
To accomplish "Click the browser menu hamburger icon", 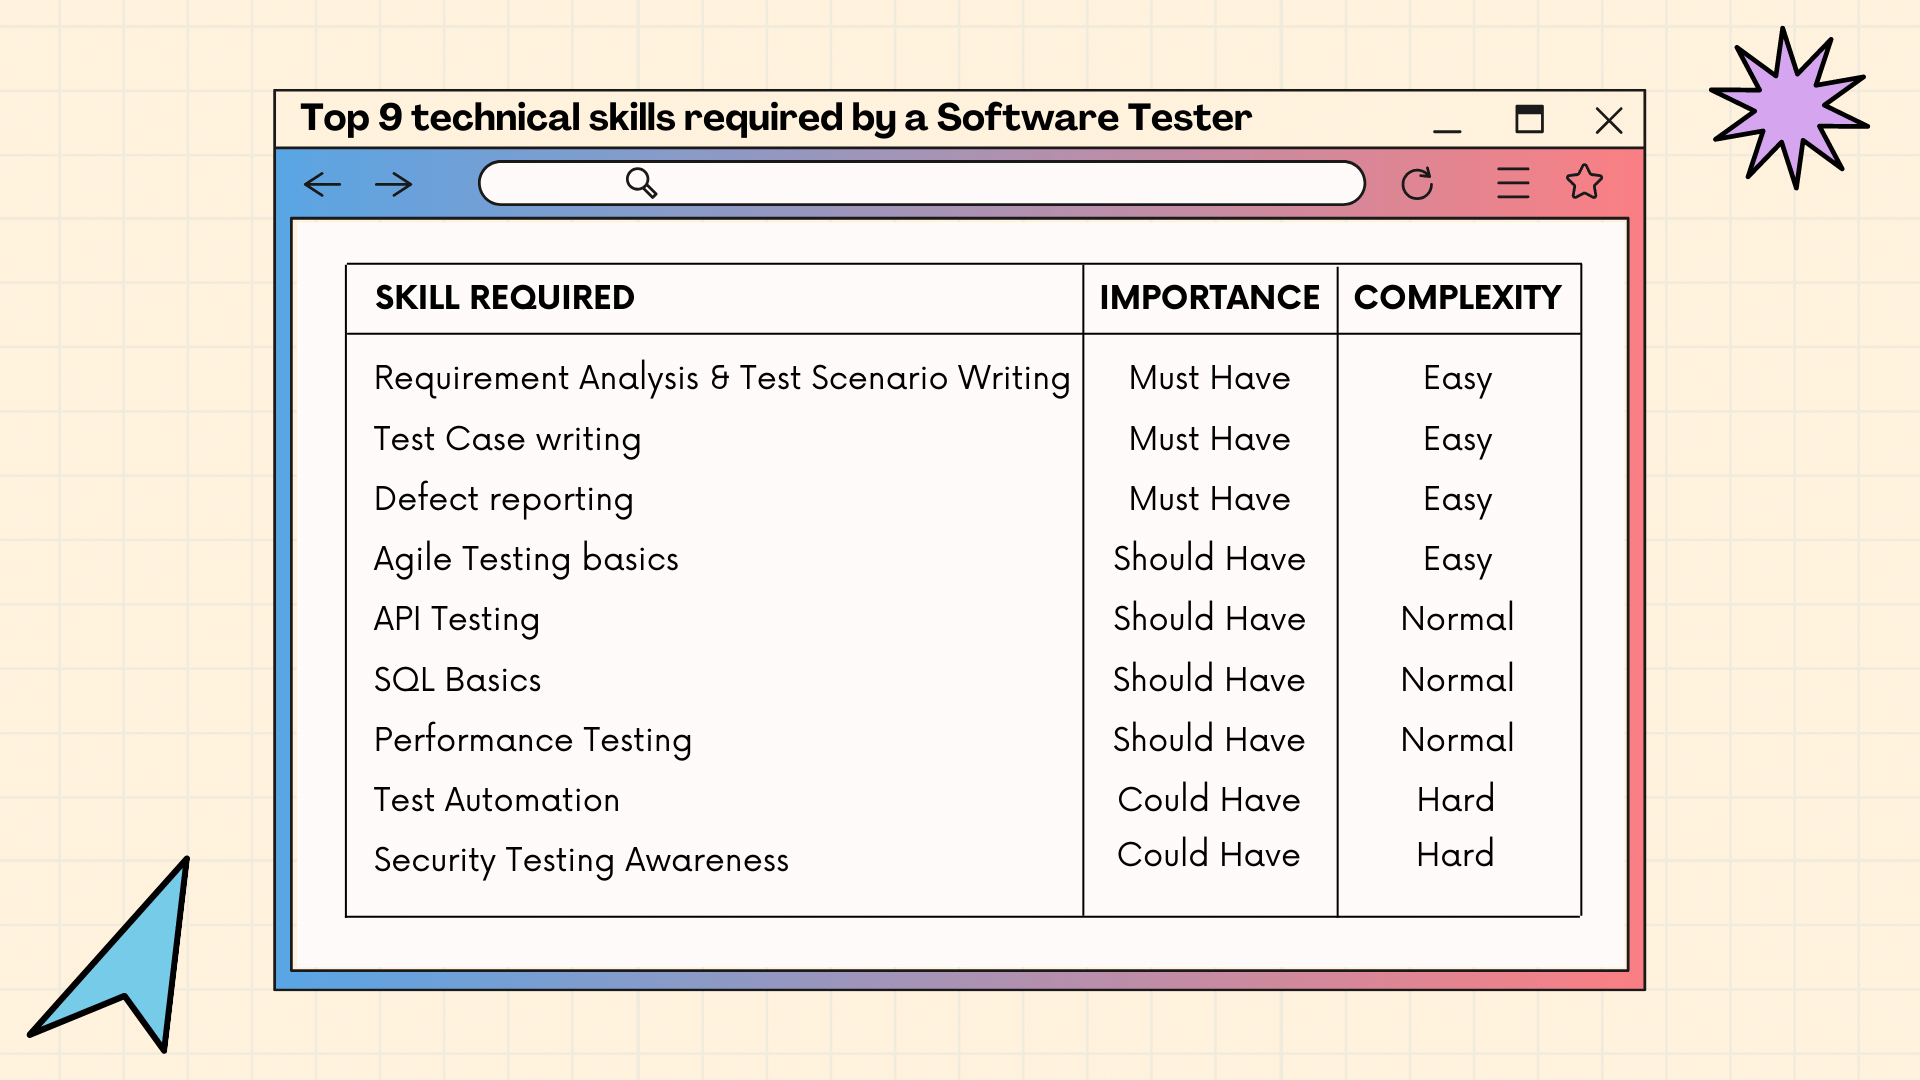I will (1513, 183).
